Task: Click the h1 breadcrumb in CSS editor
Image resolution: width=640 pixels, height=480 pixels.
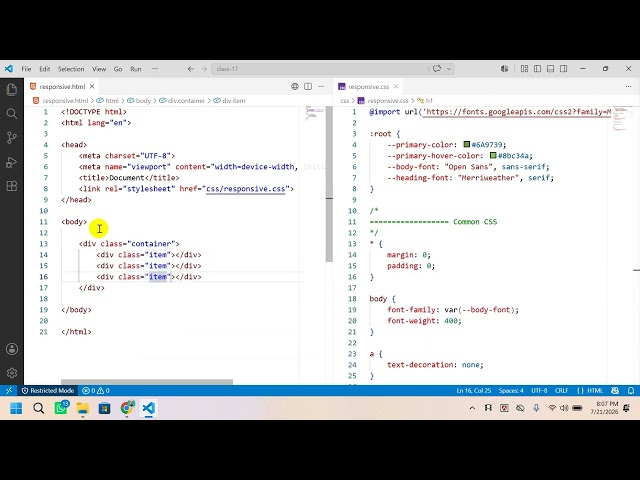Action: tap(429, 100)
